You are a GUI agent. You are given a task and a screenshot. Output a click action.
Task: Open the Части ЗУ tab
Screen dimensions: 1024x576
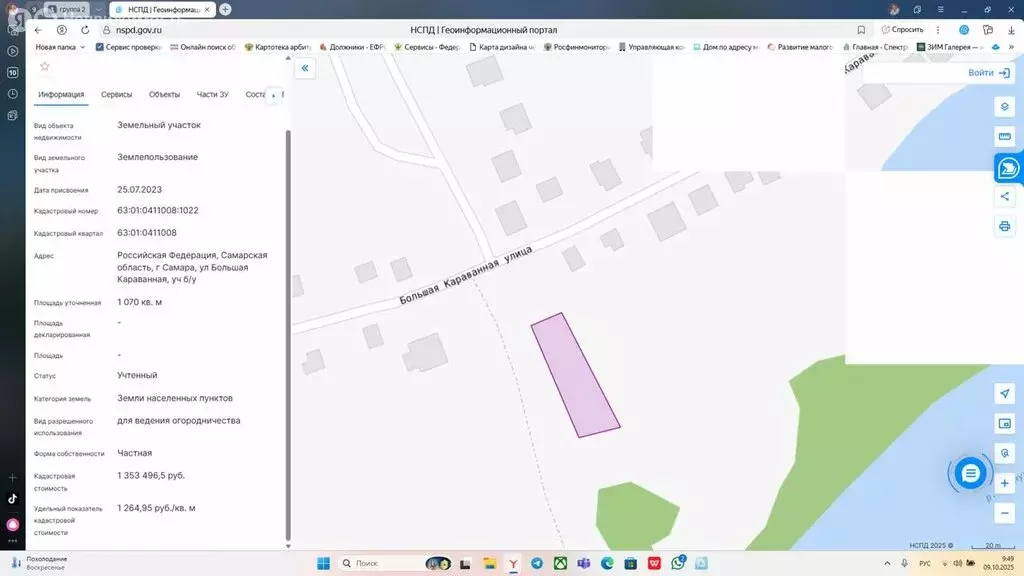pos(212,95)
